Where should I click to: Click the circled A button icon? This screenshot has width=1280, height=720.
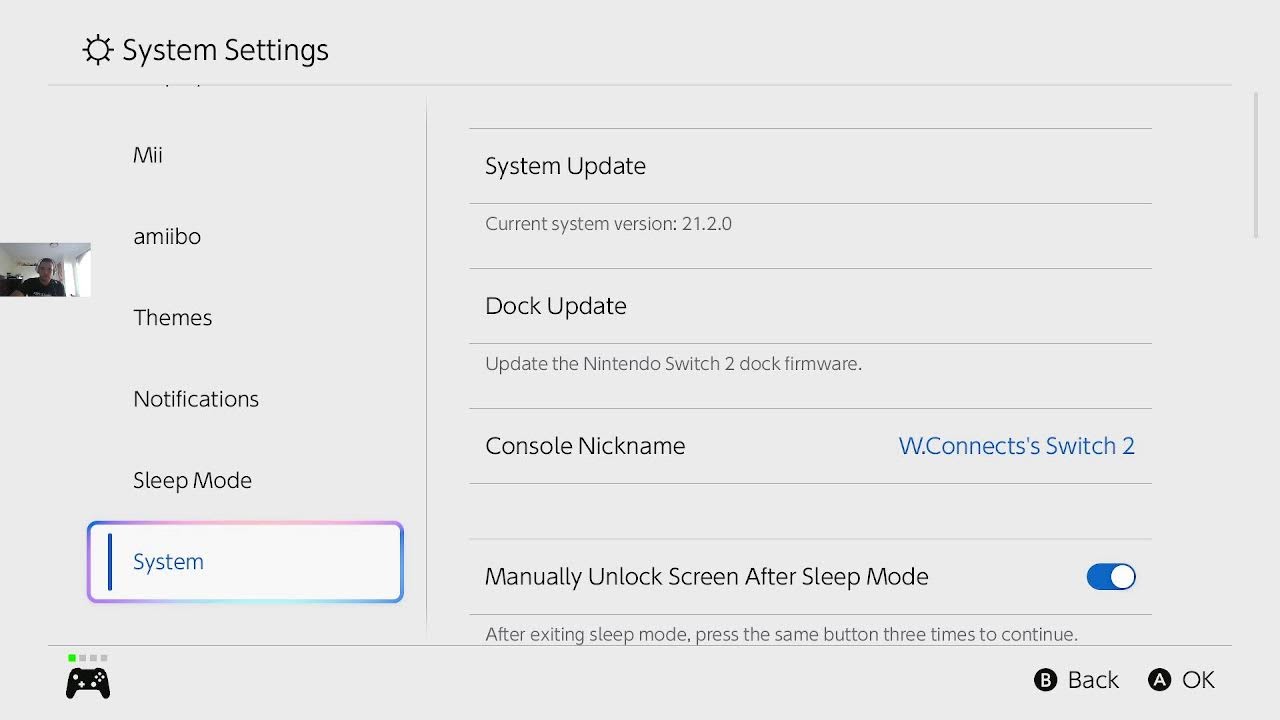(x=1159, y=680)
